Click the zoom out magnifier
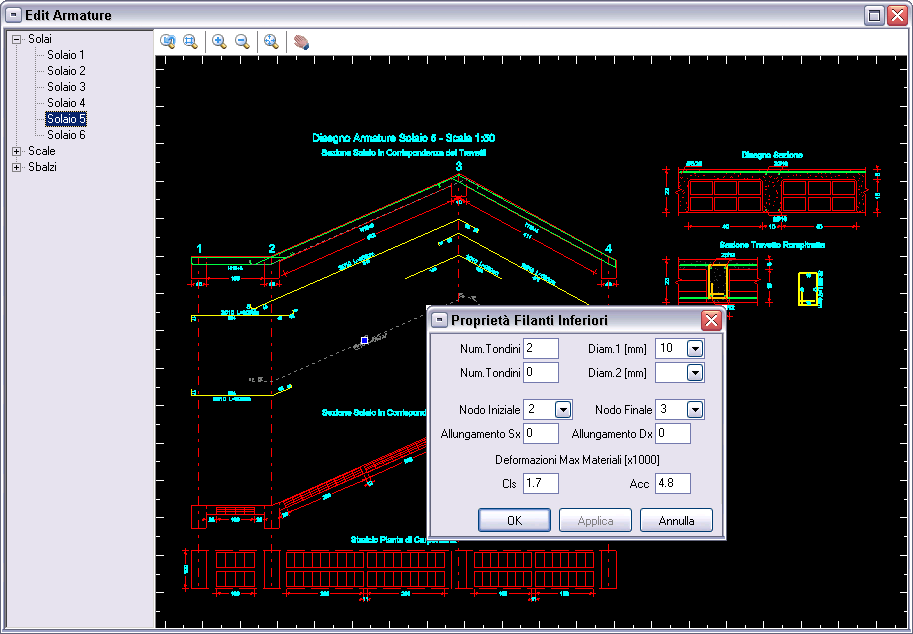 (x=241, y=41)
